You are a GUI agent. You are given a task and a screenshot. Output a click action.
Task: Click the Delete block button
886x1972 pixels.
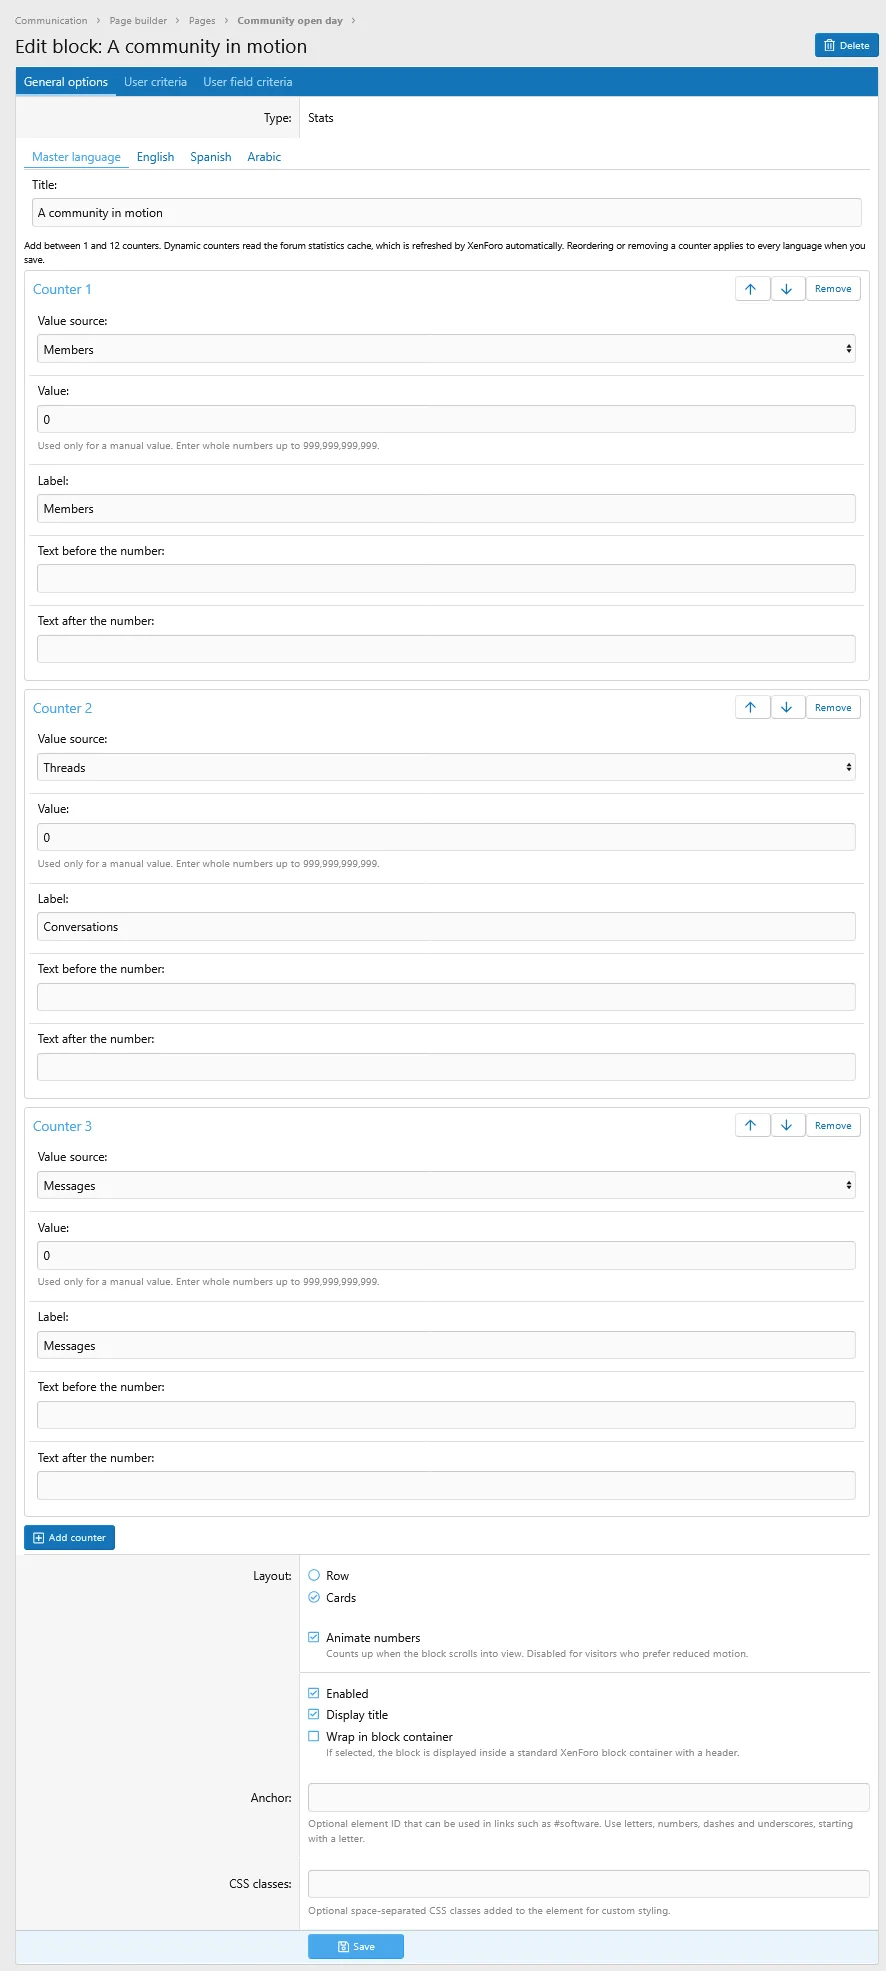tap(846, 45)
